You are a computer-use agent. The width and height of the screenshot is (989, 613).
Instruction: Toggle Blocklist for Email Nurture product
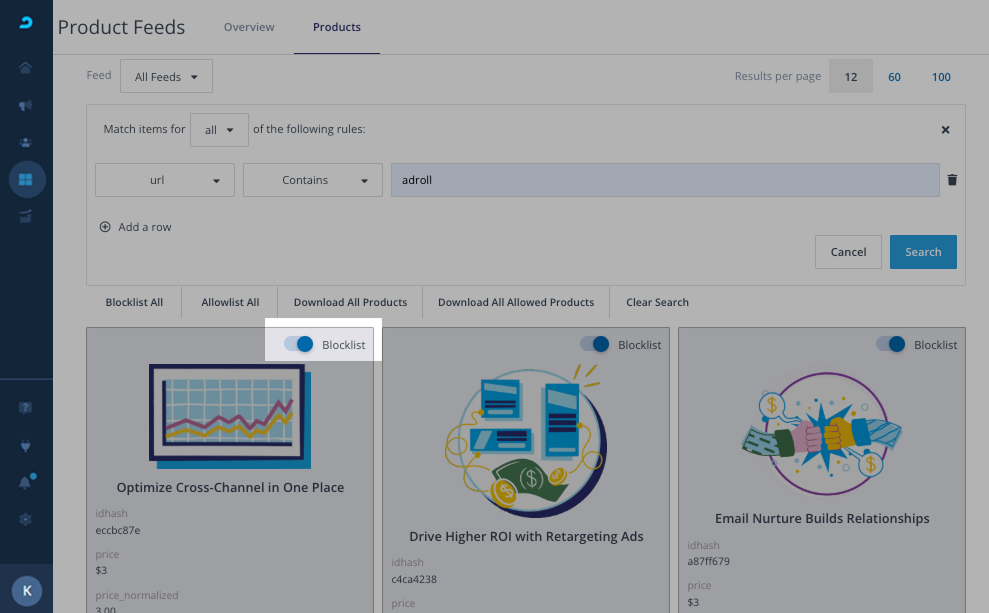[890, 344]
